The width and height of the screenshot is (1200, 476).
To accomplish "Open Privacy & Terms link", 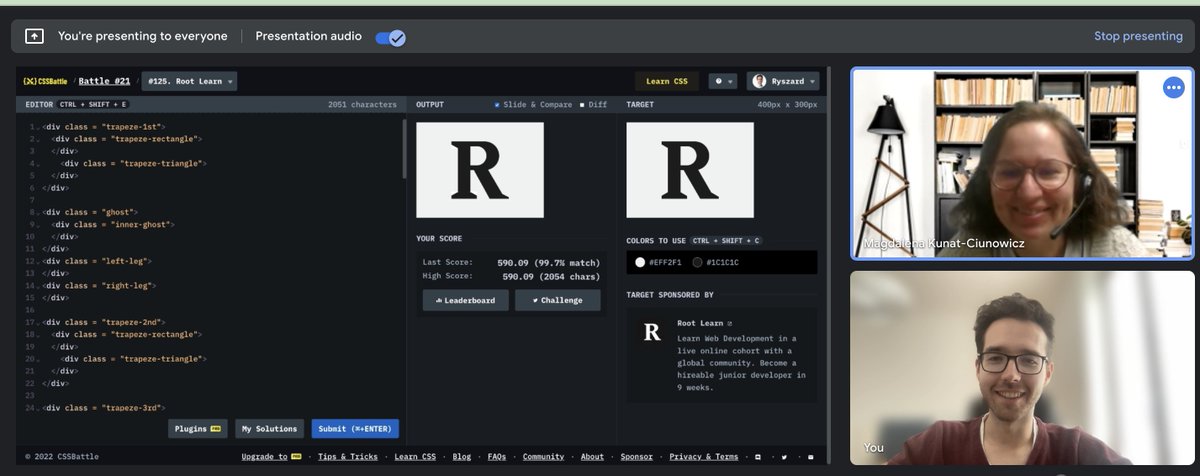I will click(704, 457).
